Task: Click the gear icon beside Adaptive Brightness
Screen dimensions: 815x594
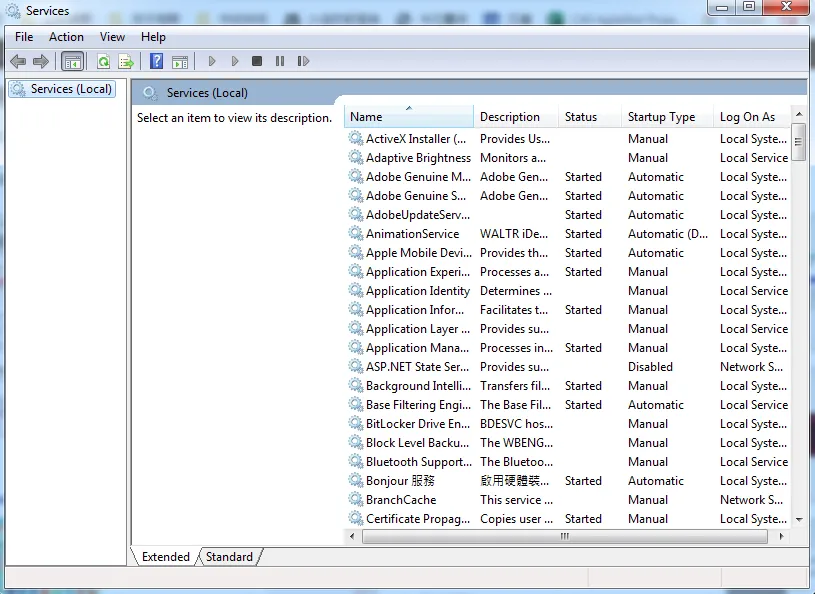Action: point(356,157)
